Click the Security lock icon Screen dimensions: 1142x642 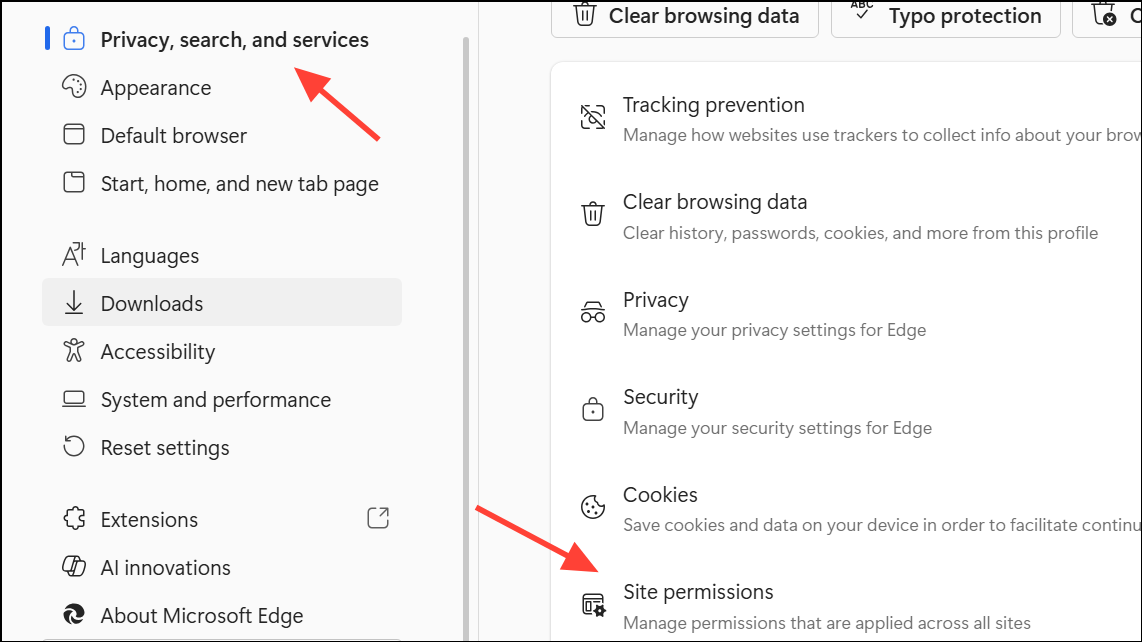coord(593,409)
